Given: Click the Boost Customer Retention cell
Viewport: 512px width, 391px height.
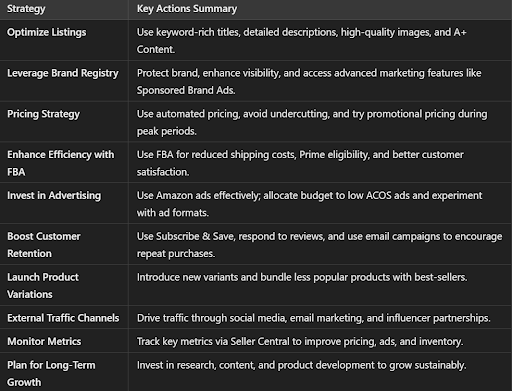Looking at the screenshot, I should pyautogui.click(x=44, y=245).
